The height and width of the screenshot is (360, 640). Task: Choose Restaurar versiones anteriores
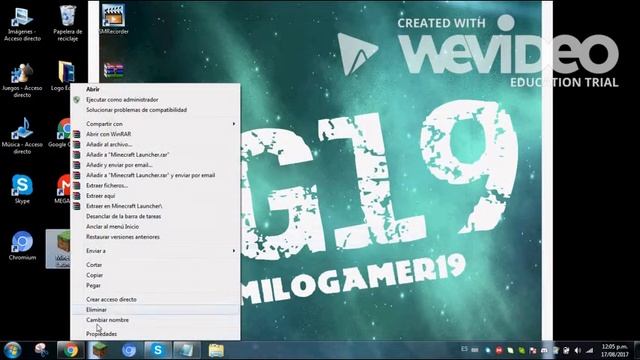(x=156, y=237)
